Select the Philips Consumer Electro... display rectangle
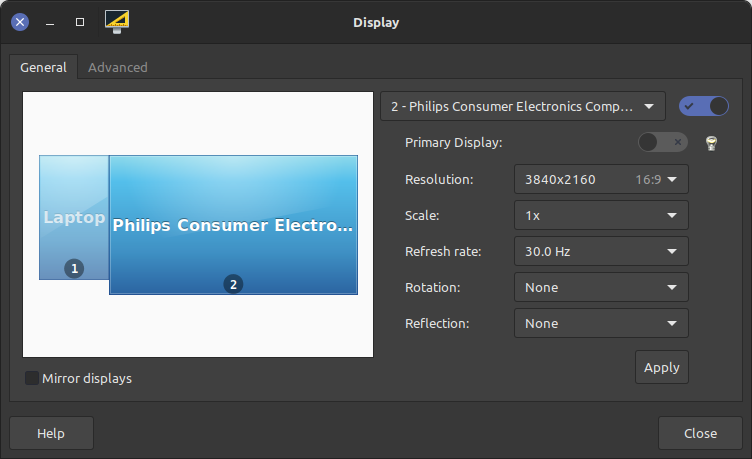Image resolution: width=752 pixels, height=459 pixels. pyautogui.click(x=233, y=225)
